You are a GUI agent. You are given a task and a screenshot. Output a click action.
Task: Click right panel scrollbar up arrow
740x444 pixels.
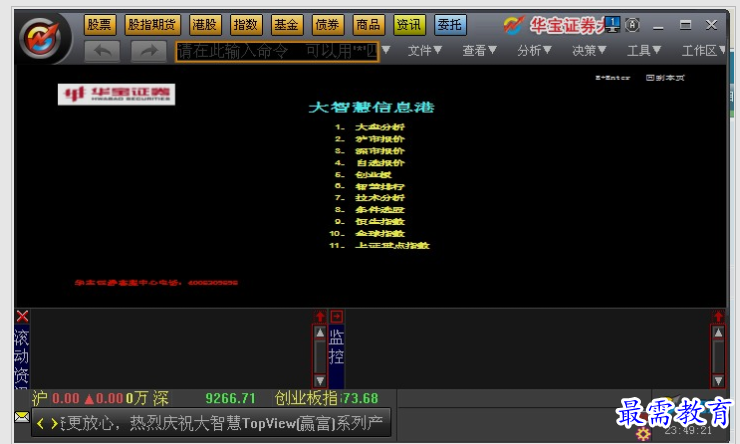click(x=718, y=333)
